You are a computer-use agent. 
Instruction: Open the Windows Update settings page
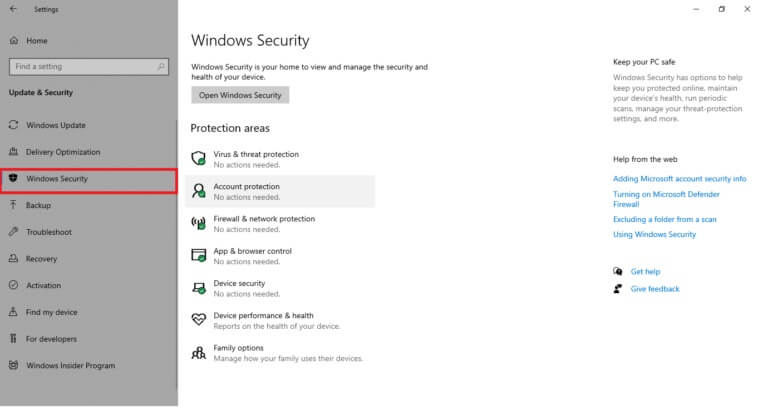(55, 125)
